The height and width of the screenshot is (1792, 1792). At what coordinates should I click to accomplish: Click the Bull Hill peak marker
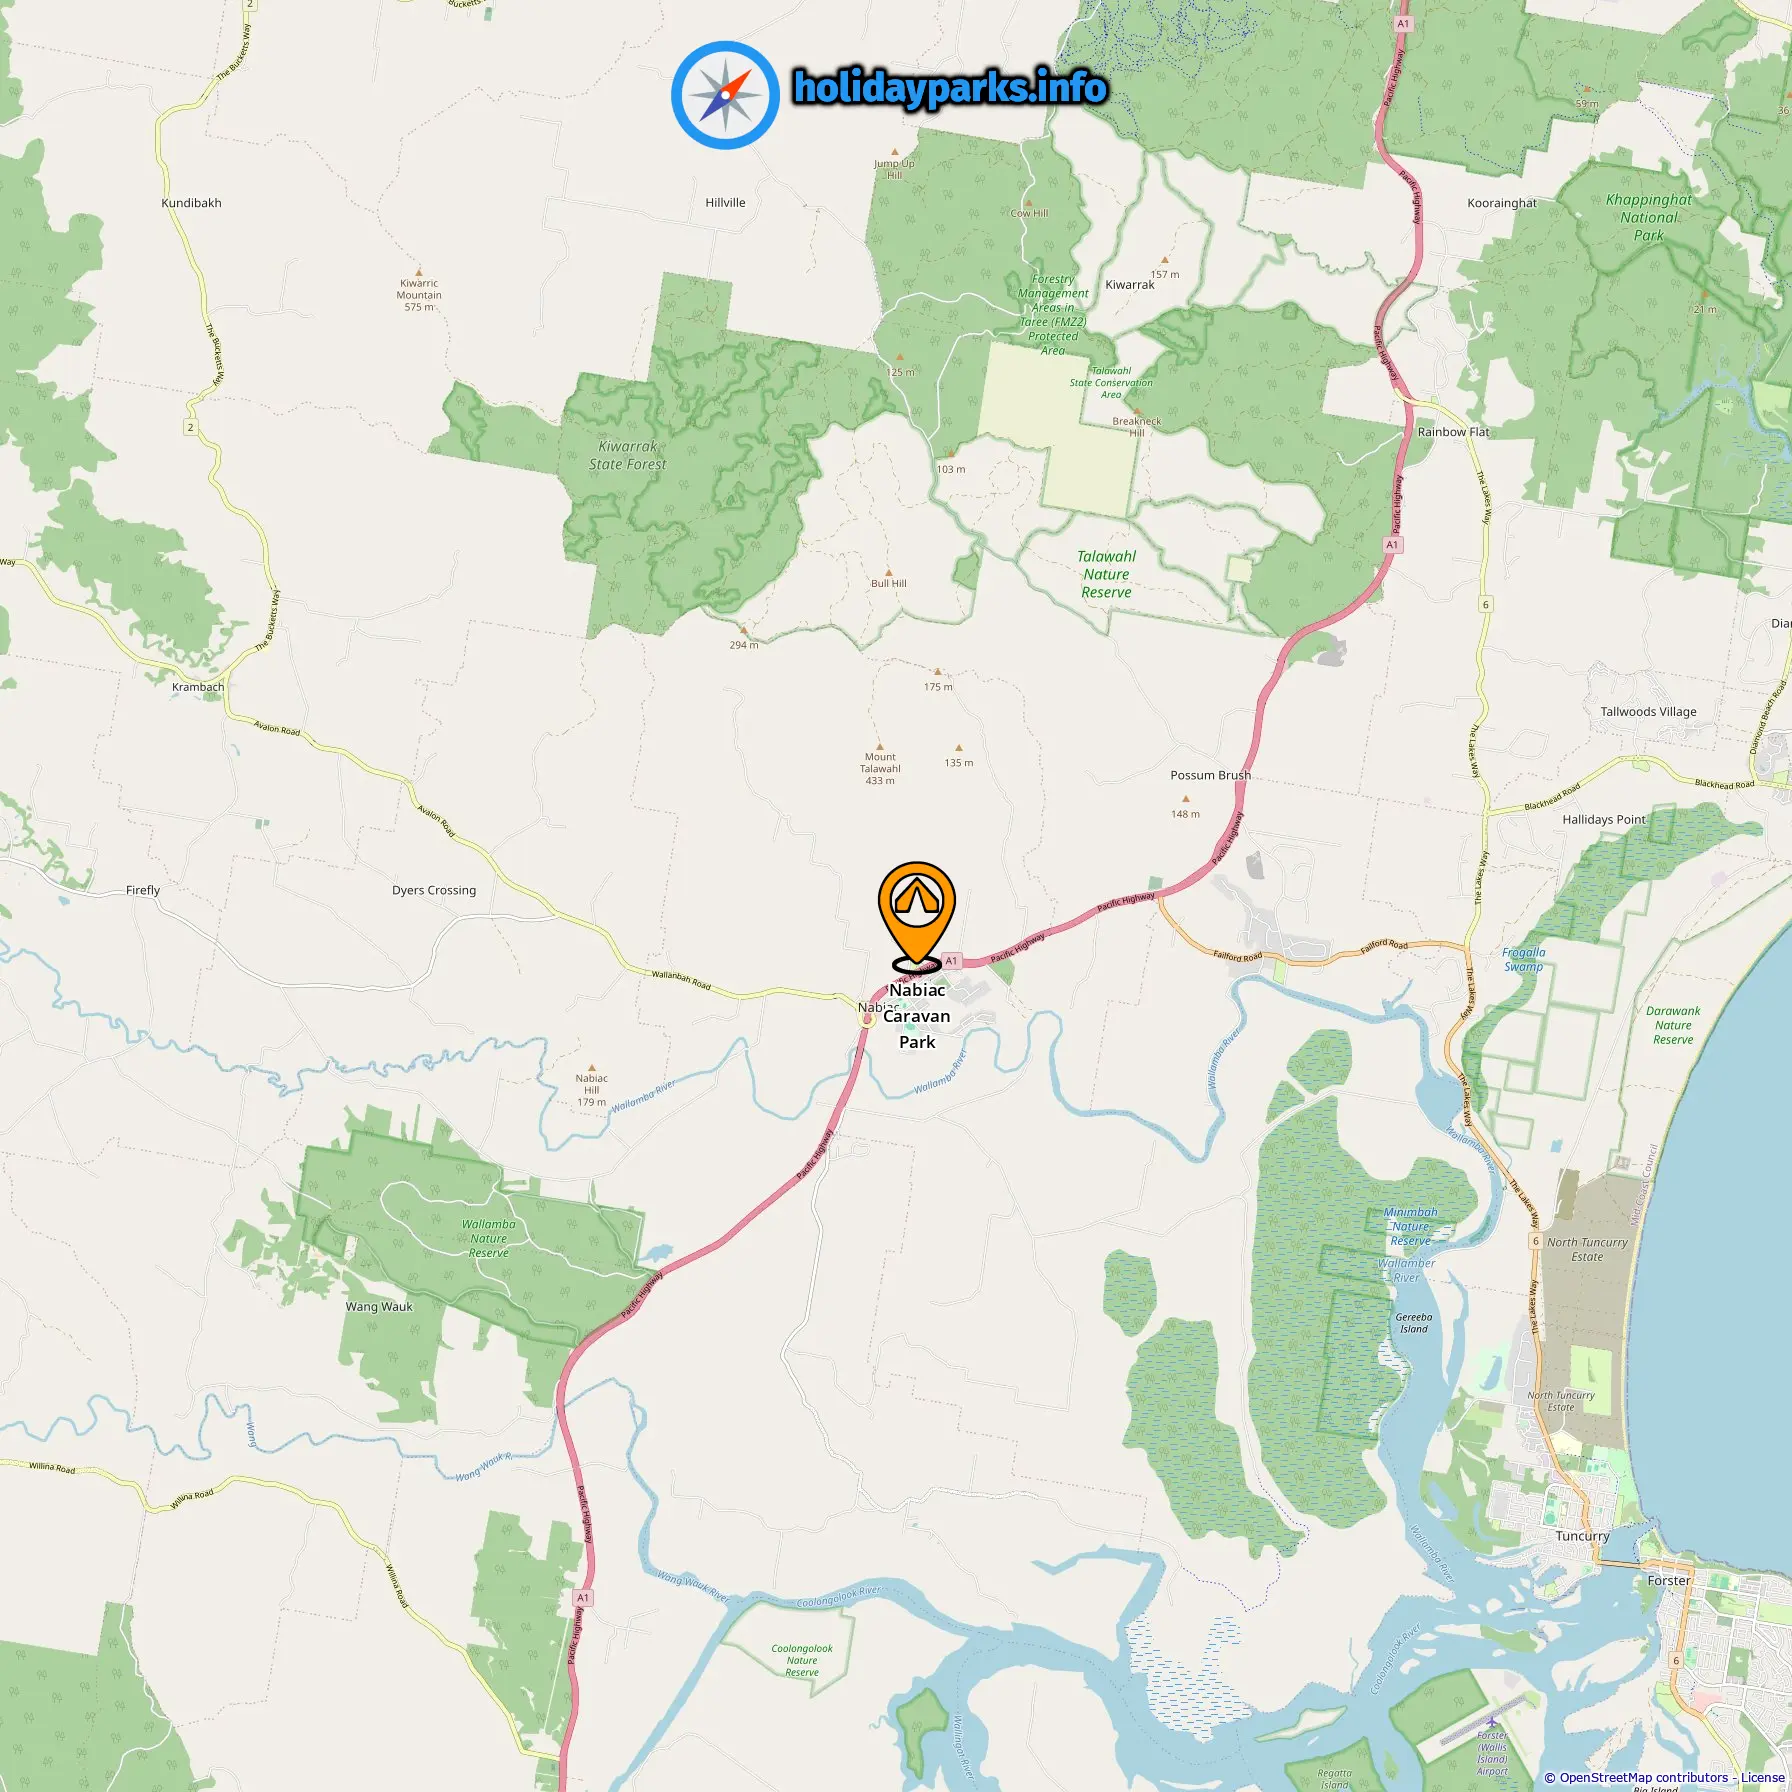[x=888, y=572]
